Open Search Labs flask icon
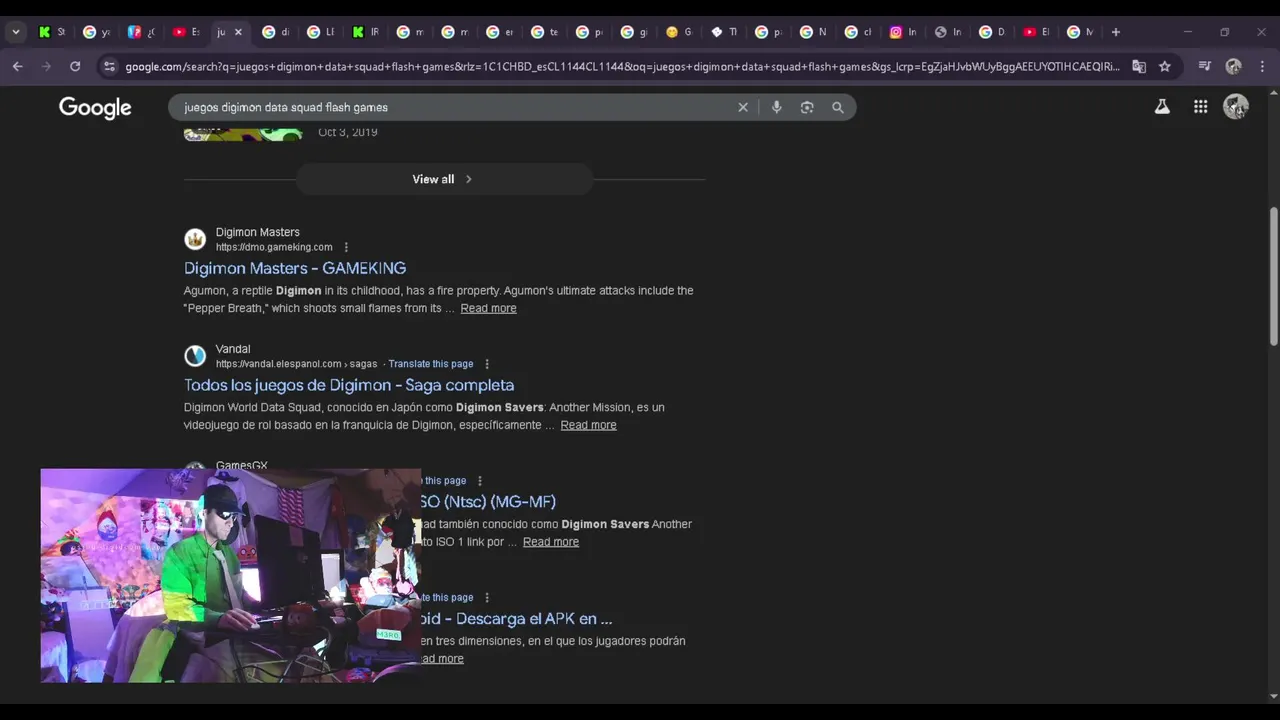Viewport: 1280px width, 720px height. point(1162,107)
